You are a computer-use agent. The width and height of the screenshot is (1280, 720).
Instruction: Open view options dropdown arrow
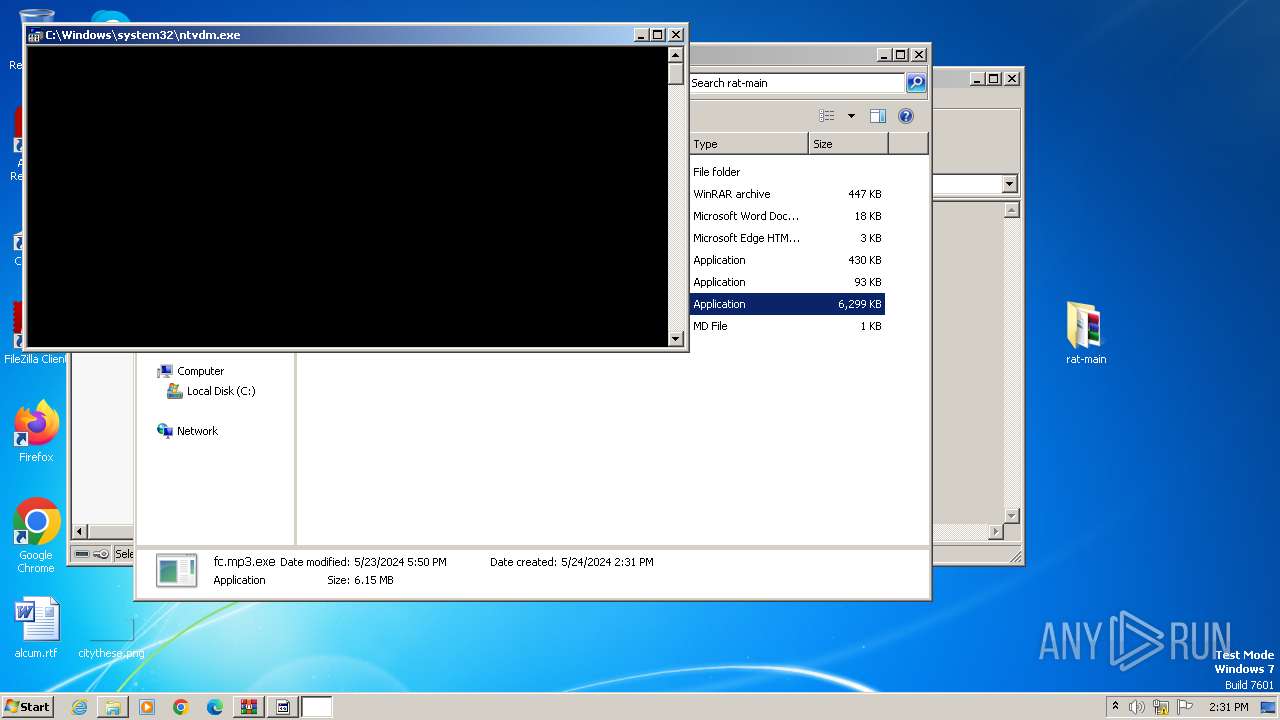click(x=851, y=116)
